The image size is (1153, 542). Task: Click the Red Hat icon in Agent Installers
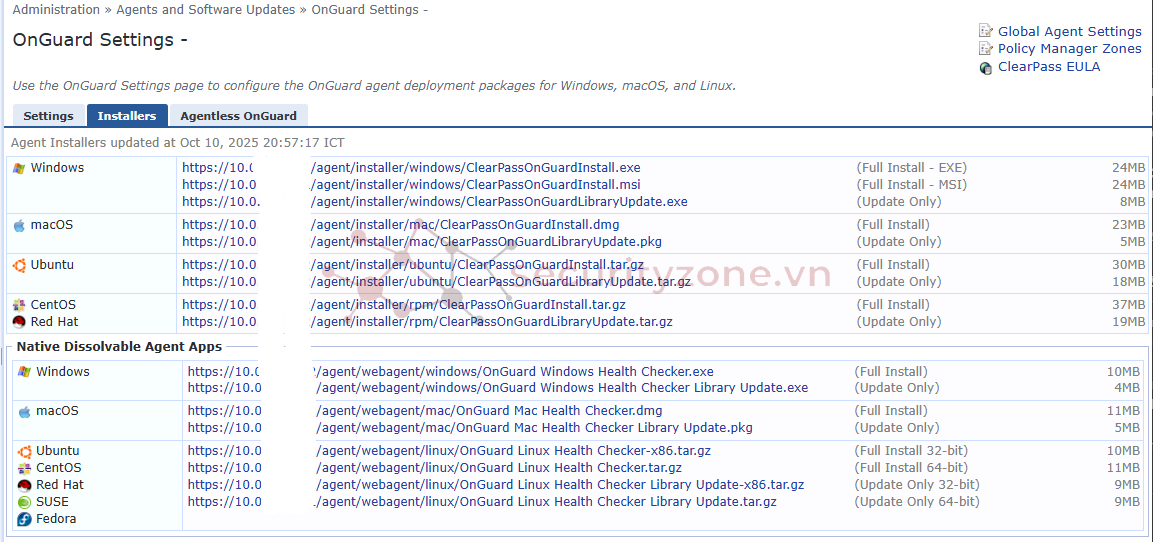(19, 322)
